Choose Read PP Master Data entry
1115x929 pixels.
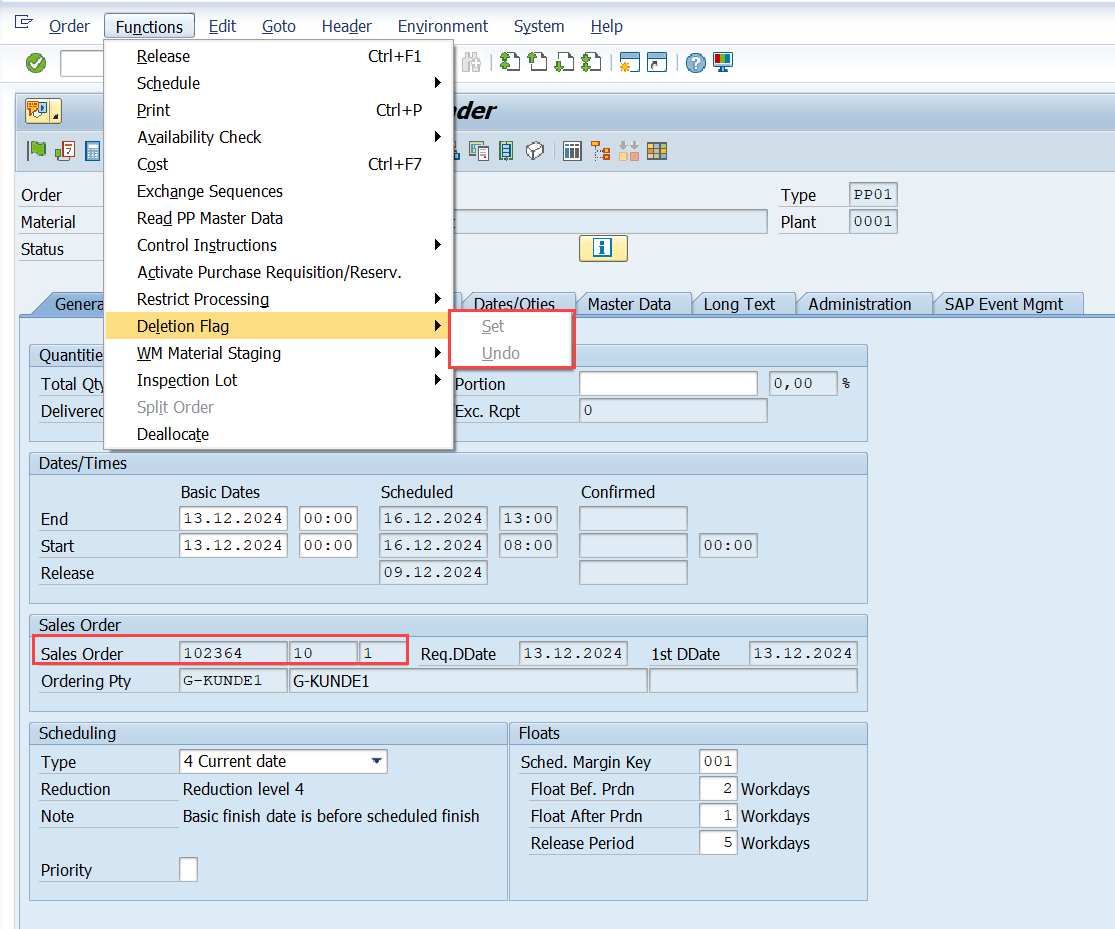[x=279, y=218]
